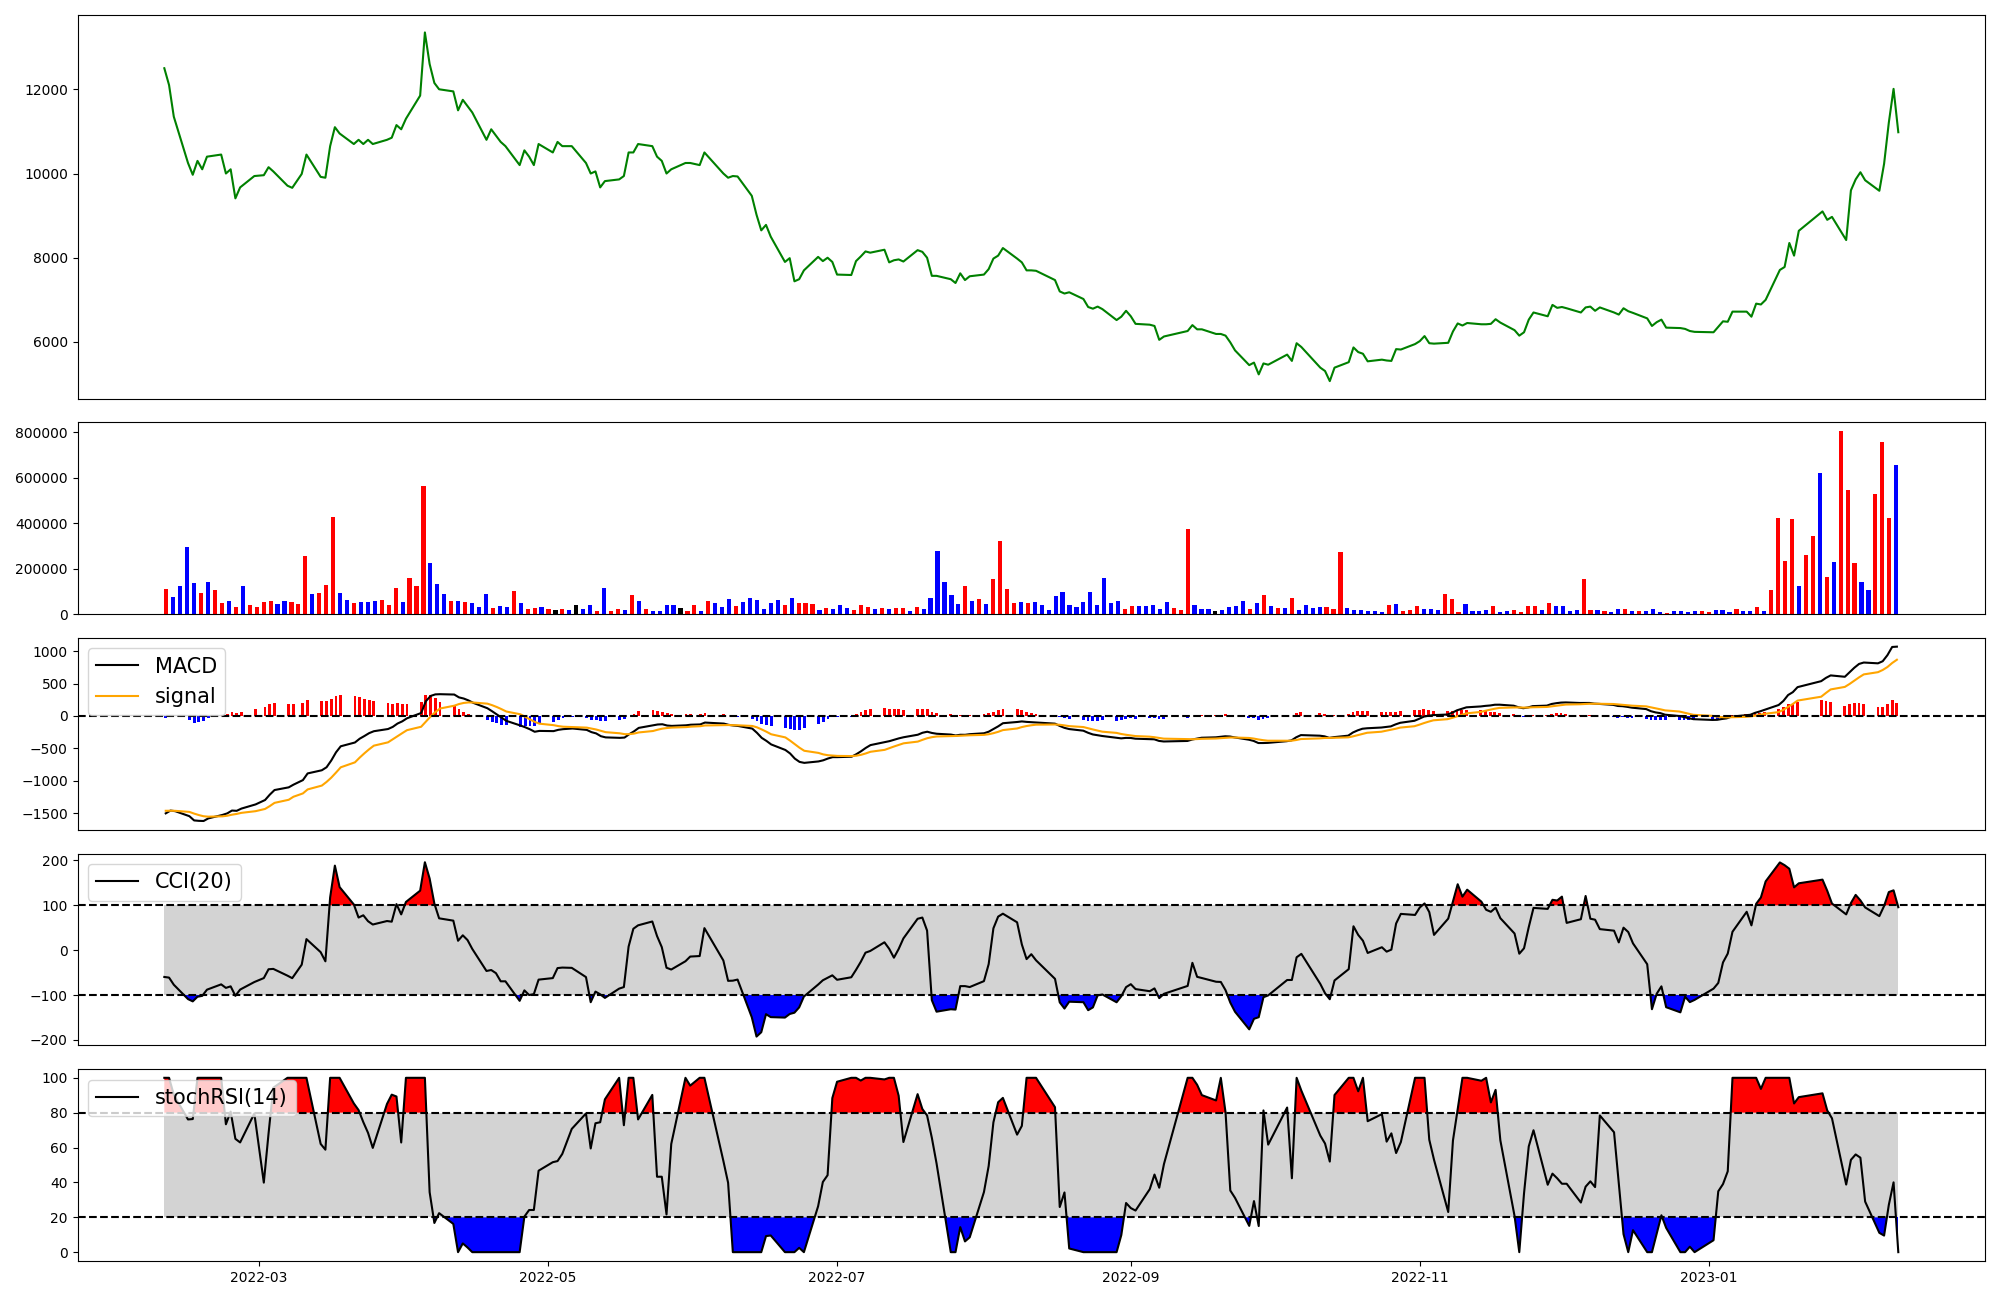The width and height of the screenshot is (2000, 1300).
Task: Click the 800000 volume axis tick label
Action: coord(42,433)
